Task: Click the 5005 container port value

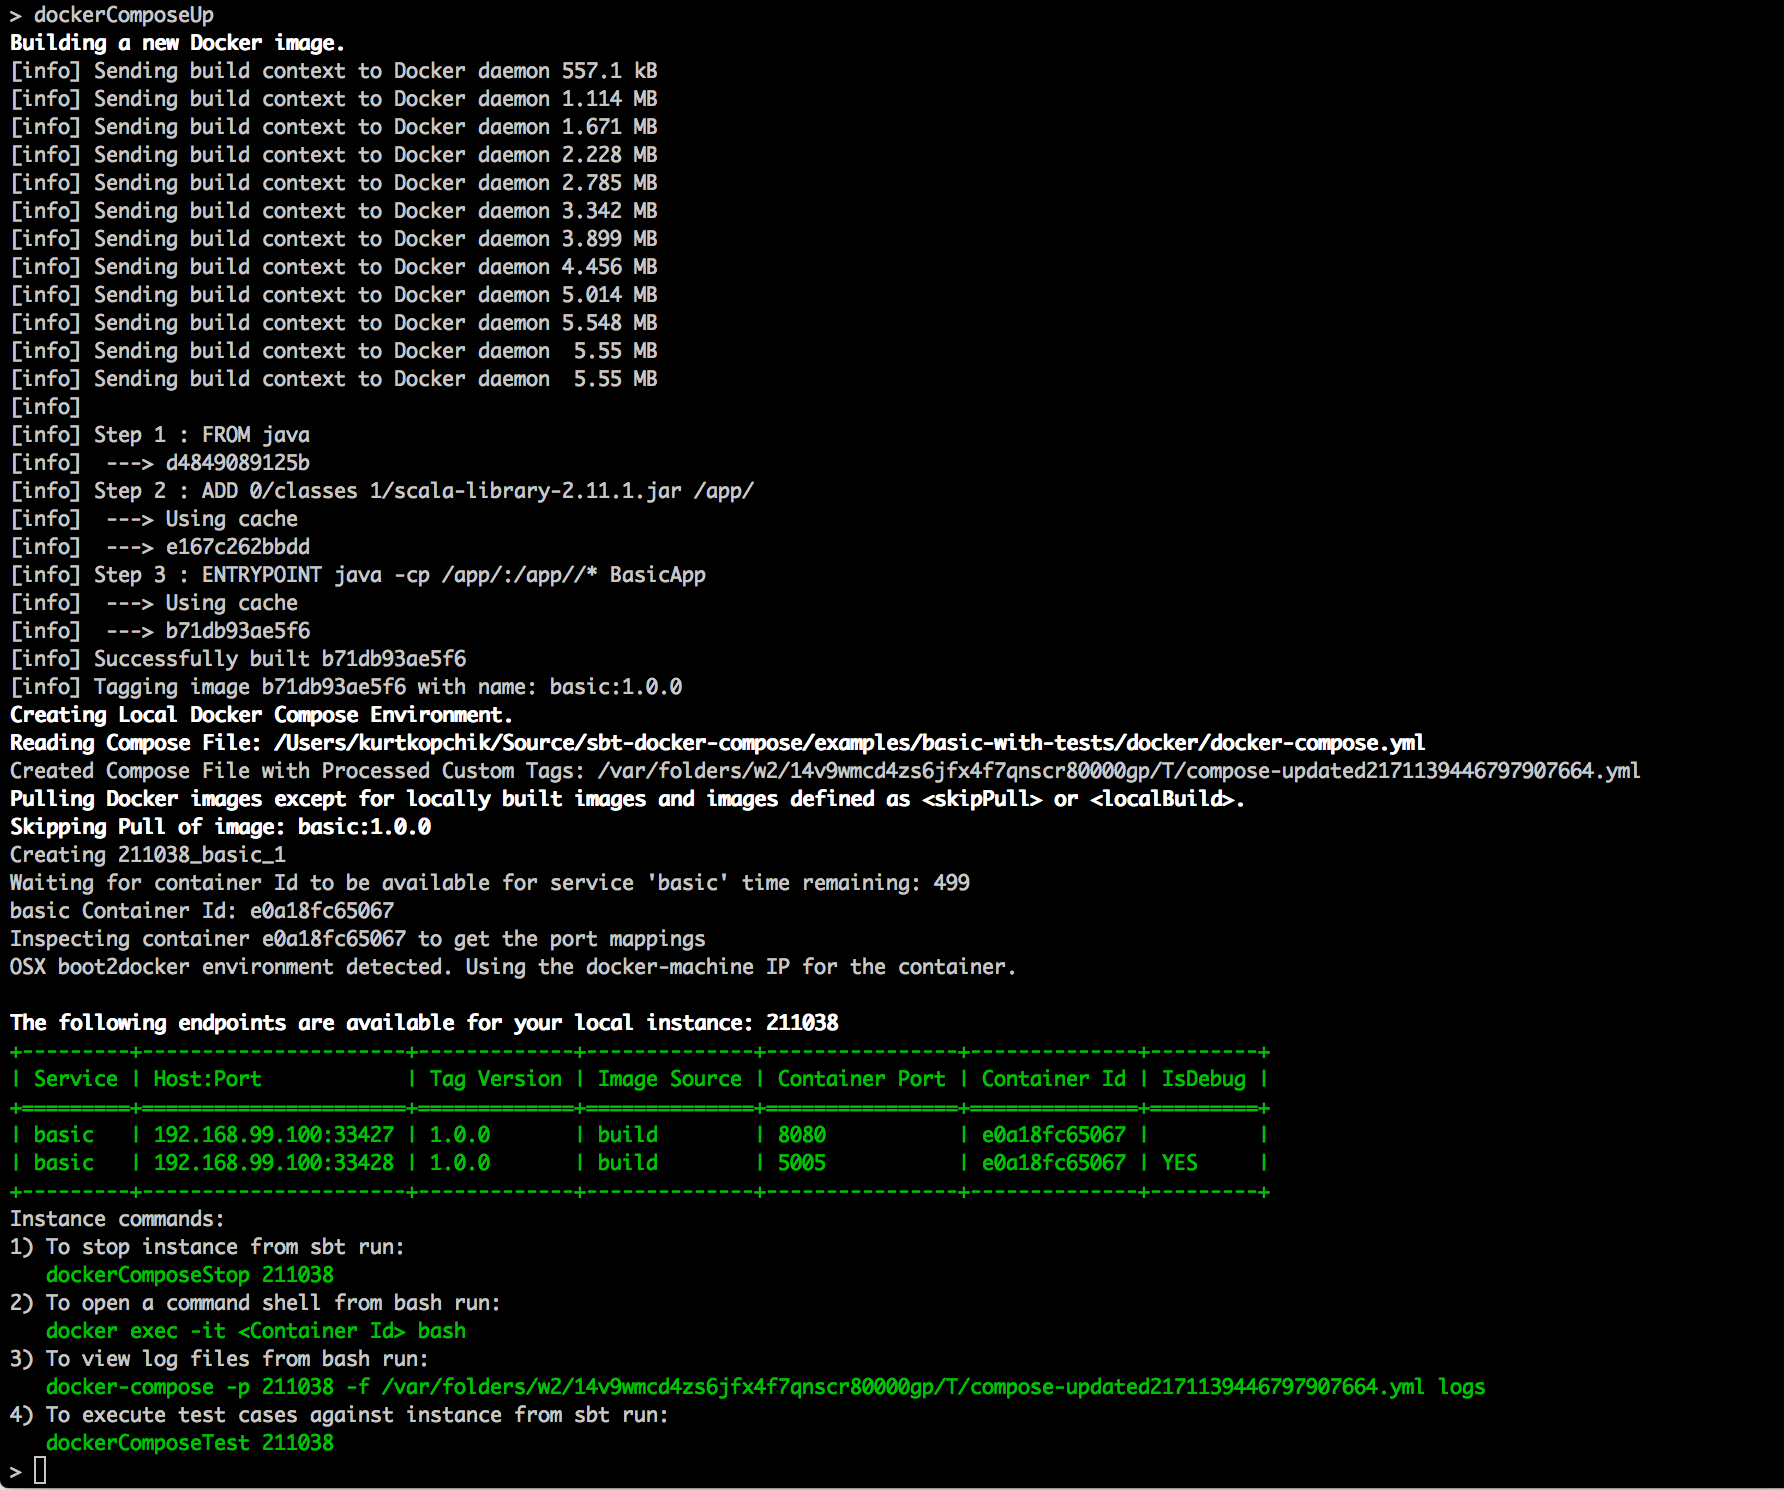Action: click(x=802, y=1163)
